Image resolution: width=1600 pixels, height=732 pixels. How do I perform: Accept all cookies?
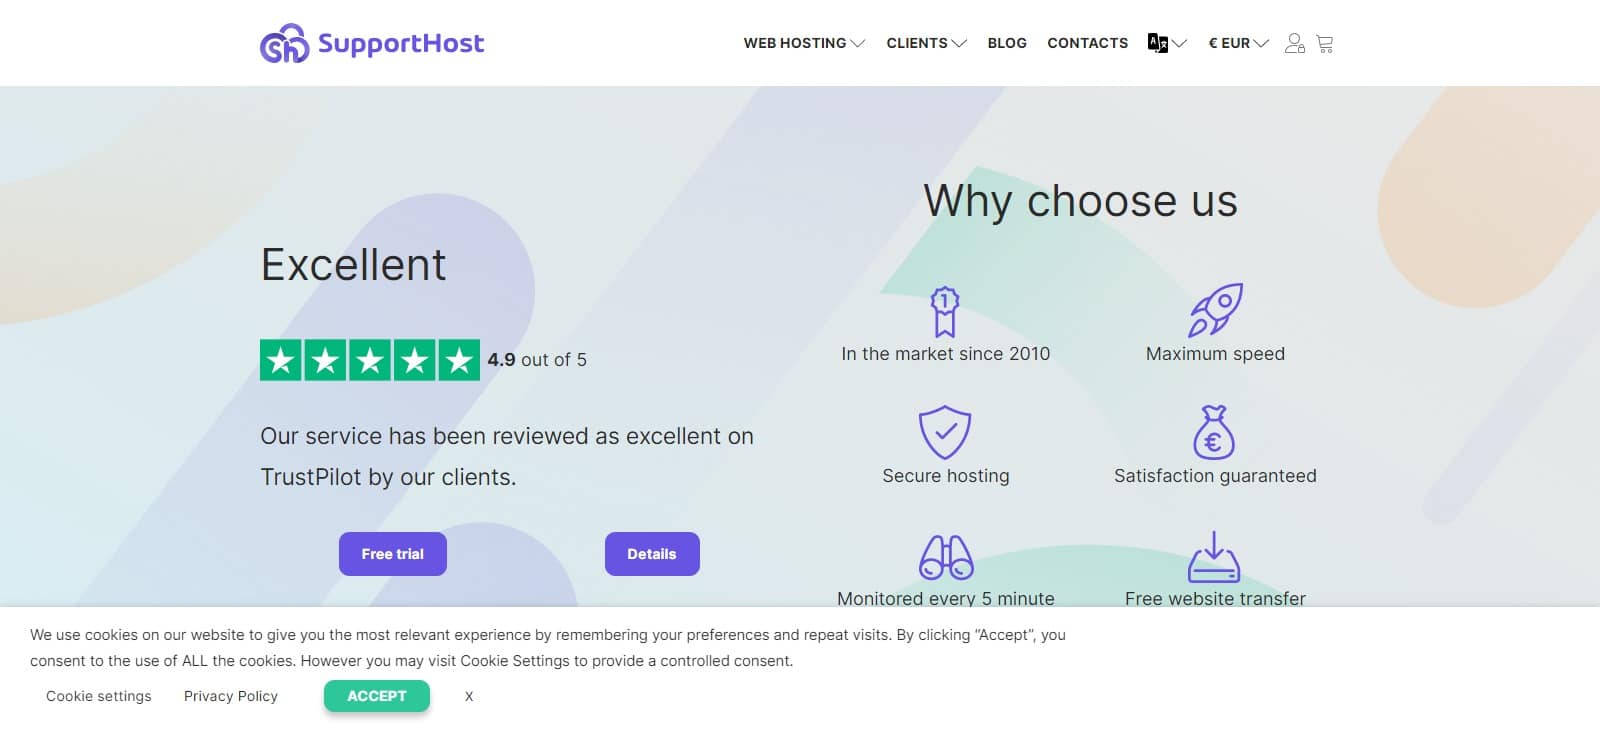pyautogui.click(x=377, y=696)
